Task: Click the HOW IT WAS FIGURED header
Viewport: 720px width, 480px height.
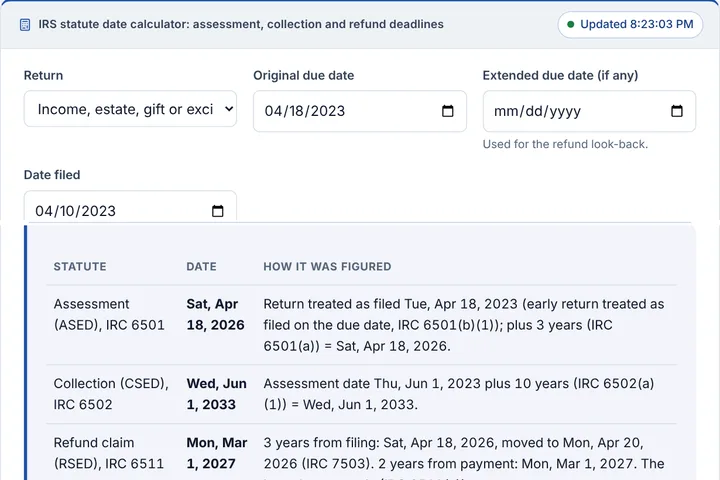Action: 327,267
